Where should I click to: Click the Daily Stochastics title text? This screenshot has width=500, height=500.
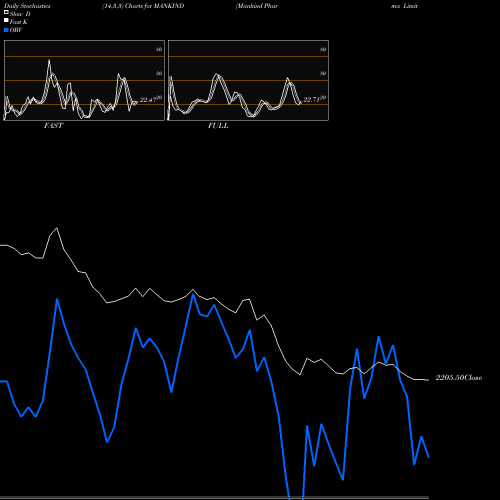pyautogui.click(x=27, y=6)
